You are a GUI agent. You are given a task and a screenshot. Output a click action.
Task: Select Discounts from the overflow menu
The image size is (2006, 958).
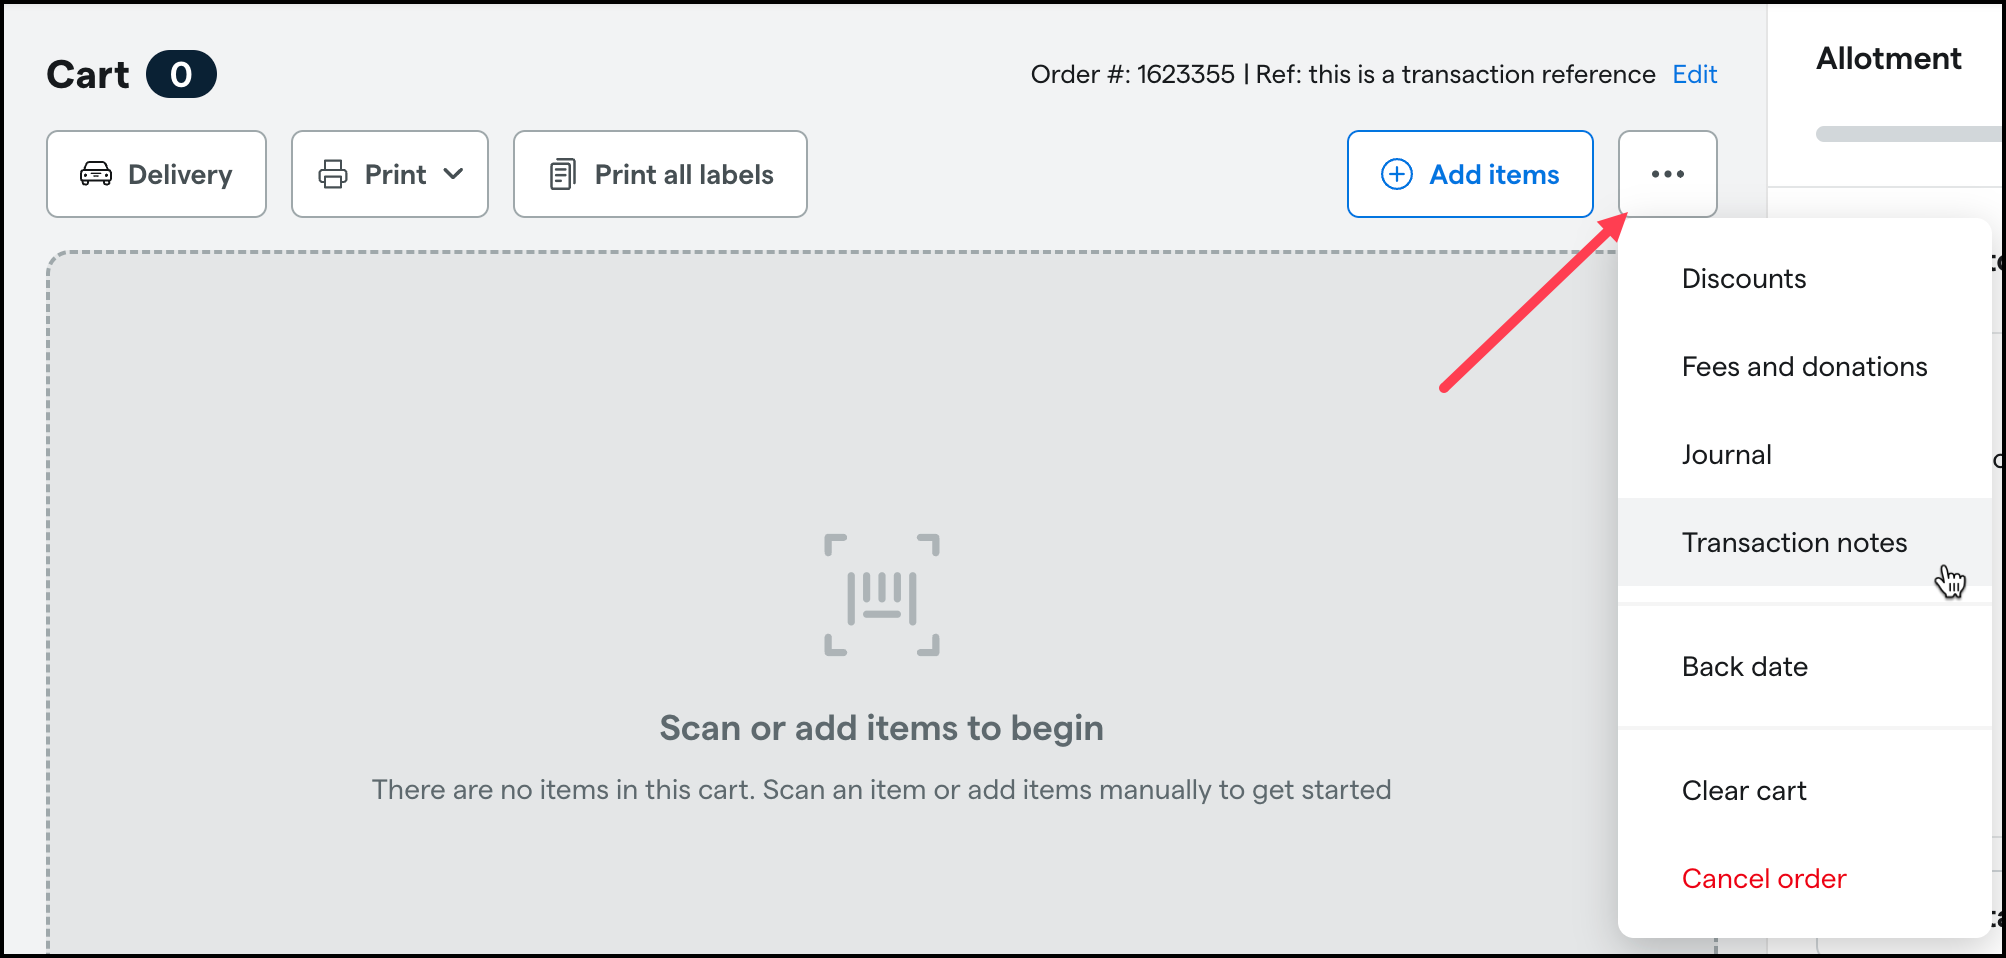tap(1743, 279)
